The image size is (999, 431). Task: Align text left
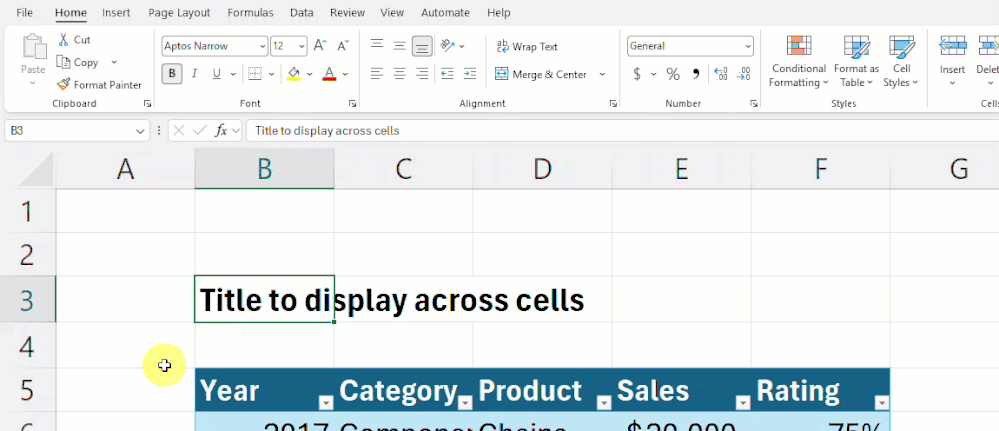(x=377, y=74)
